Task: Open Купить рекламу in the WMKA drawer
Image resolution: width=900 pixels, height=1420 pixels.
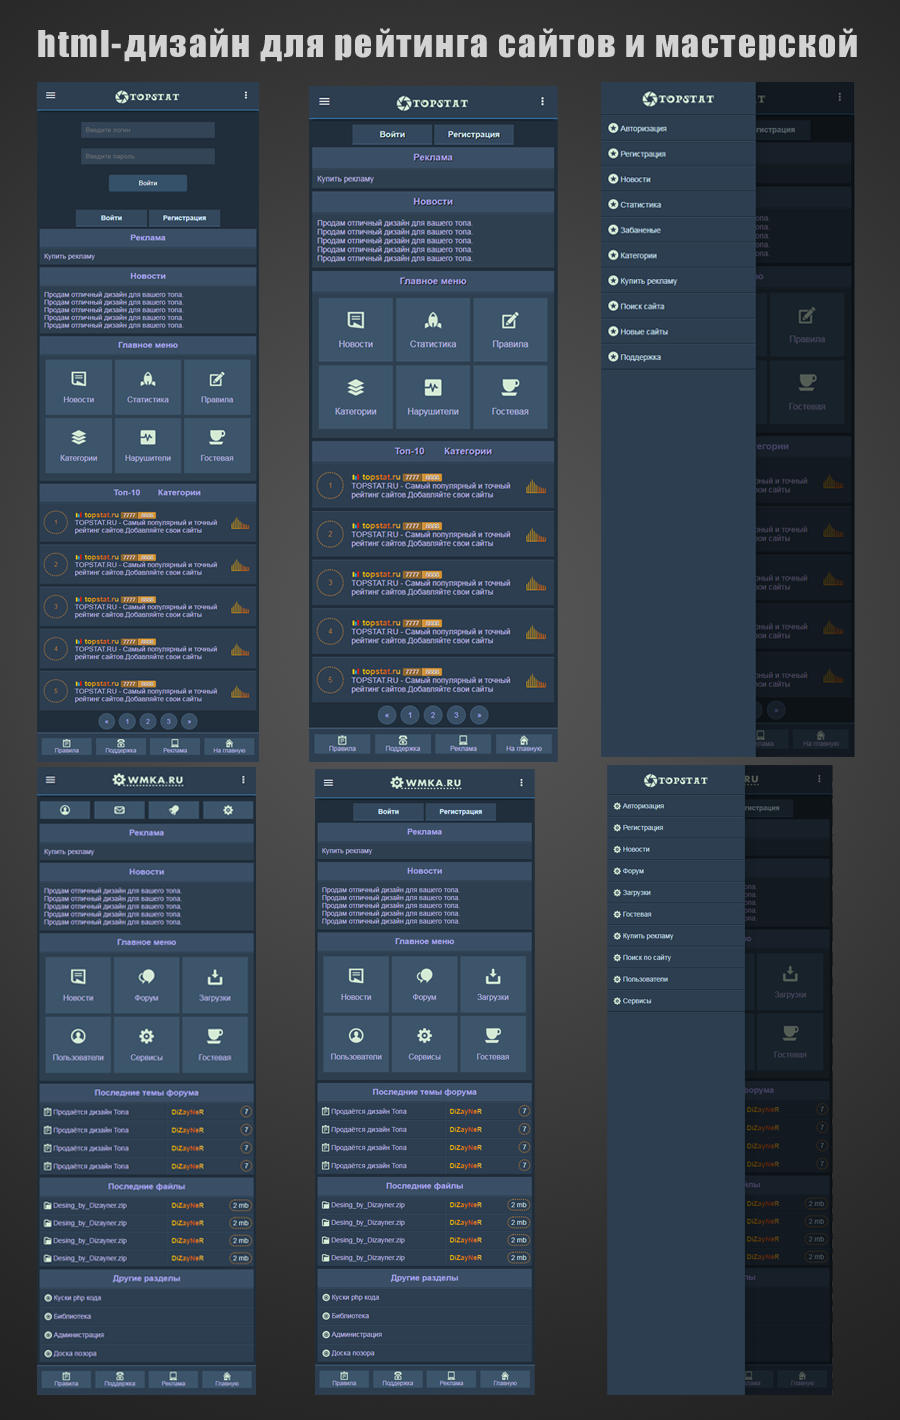Action: tap(648, 936)
